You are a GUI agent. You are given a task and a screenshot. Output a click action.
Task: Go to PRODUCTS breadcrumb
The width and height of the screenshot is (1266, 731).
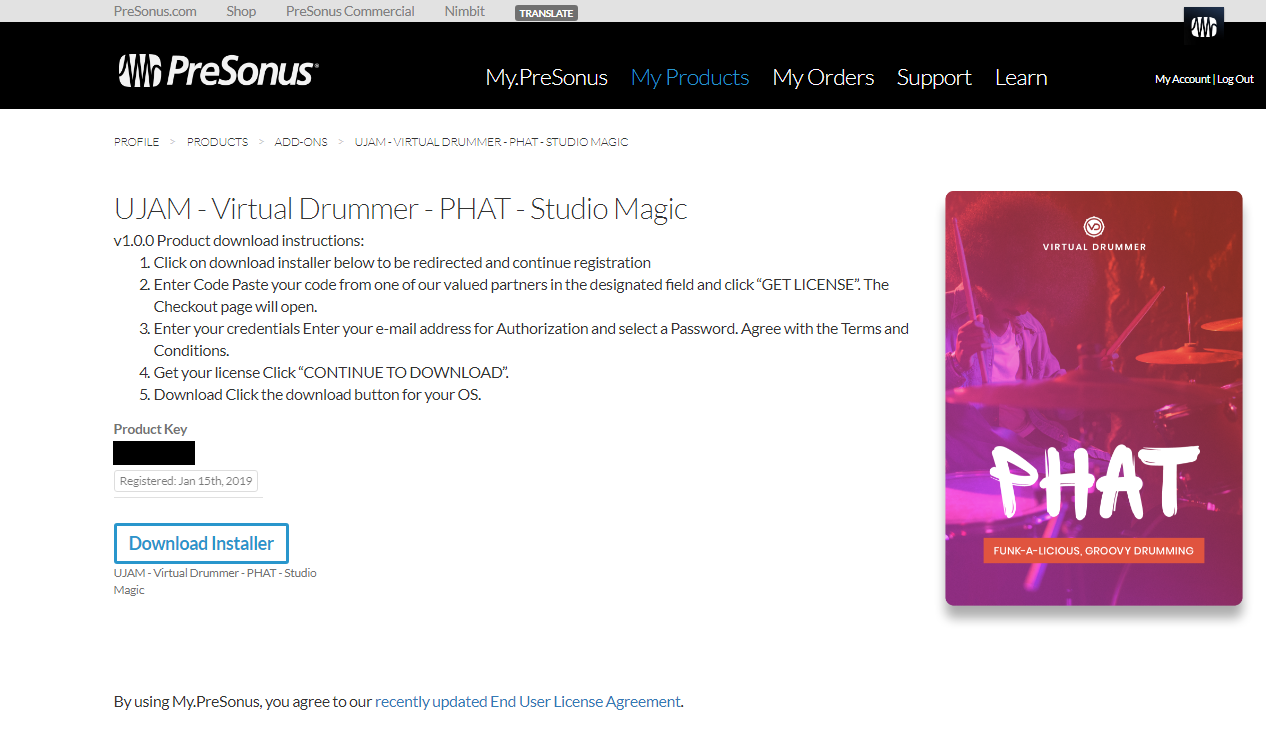point(217,142)
